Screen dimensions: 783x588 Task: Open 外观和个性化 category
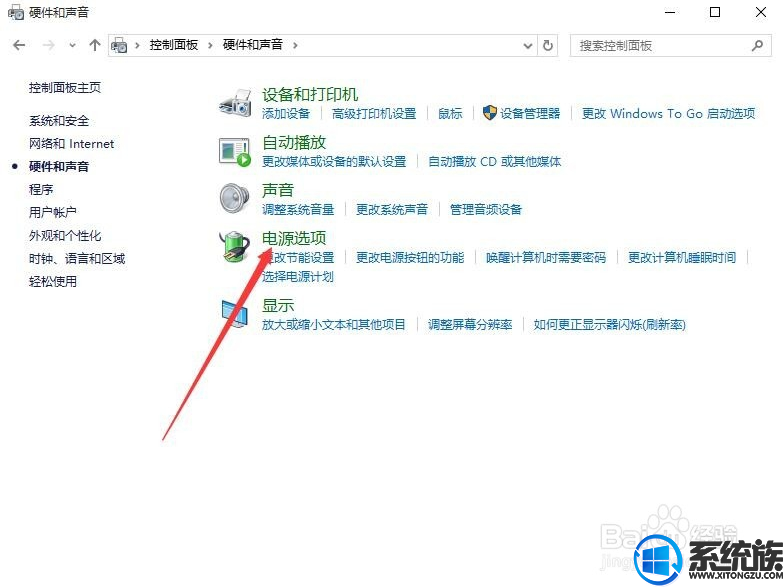(65, 236)
